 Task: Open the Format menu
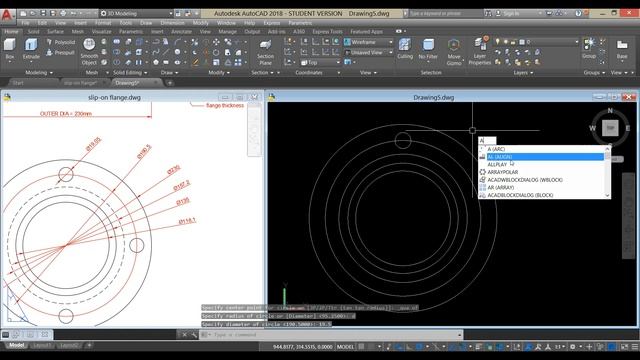pyautogui.click(x=103, y=23)
